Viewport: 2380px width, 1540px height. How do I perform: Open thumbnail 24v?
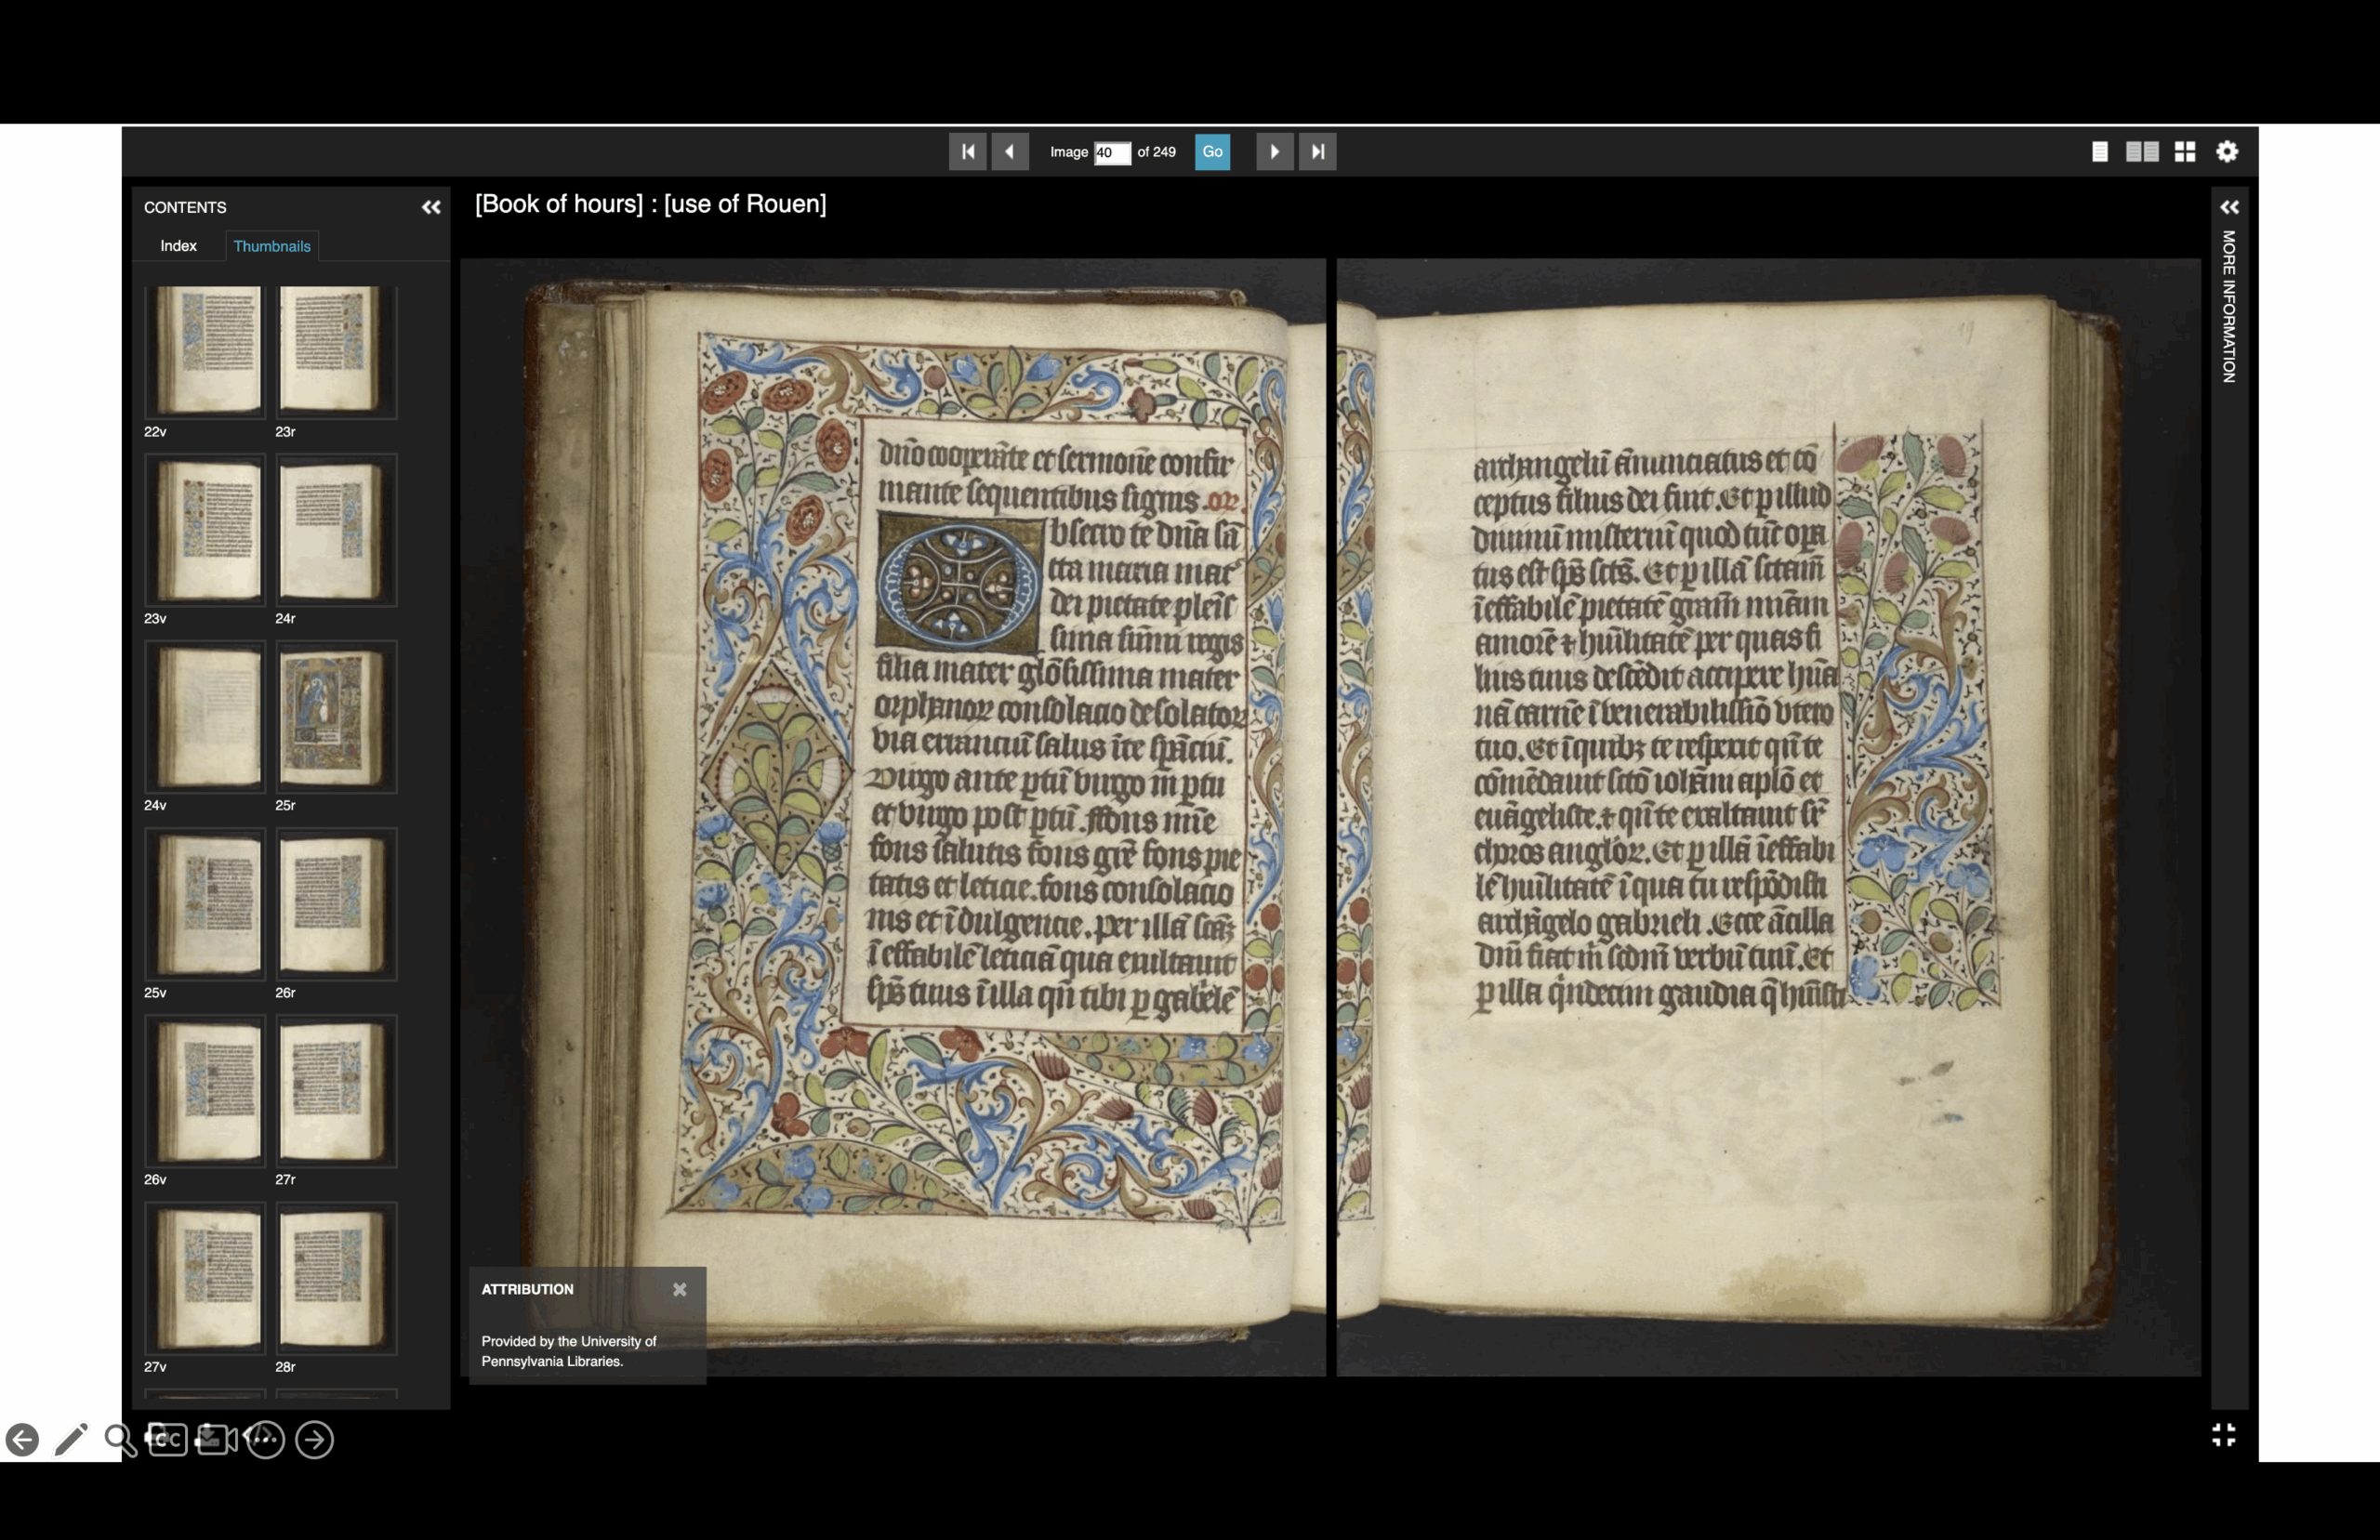tap(205, 717)
